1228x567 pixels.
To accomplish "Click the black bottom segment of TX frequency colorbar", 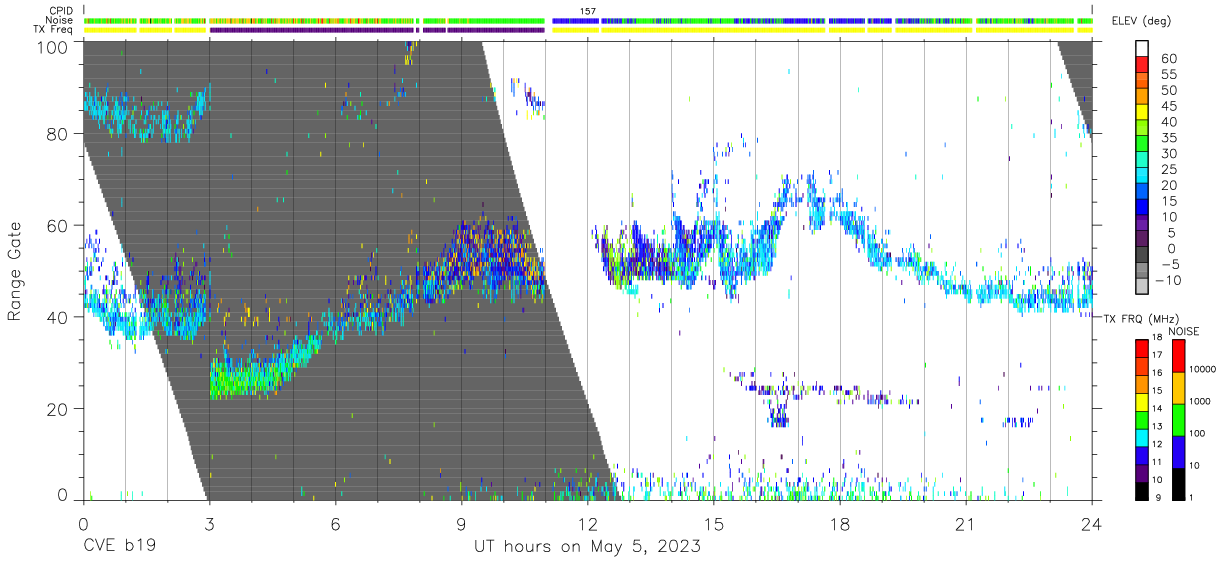I will click(1142, 491).
